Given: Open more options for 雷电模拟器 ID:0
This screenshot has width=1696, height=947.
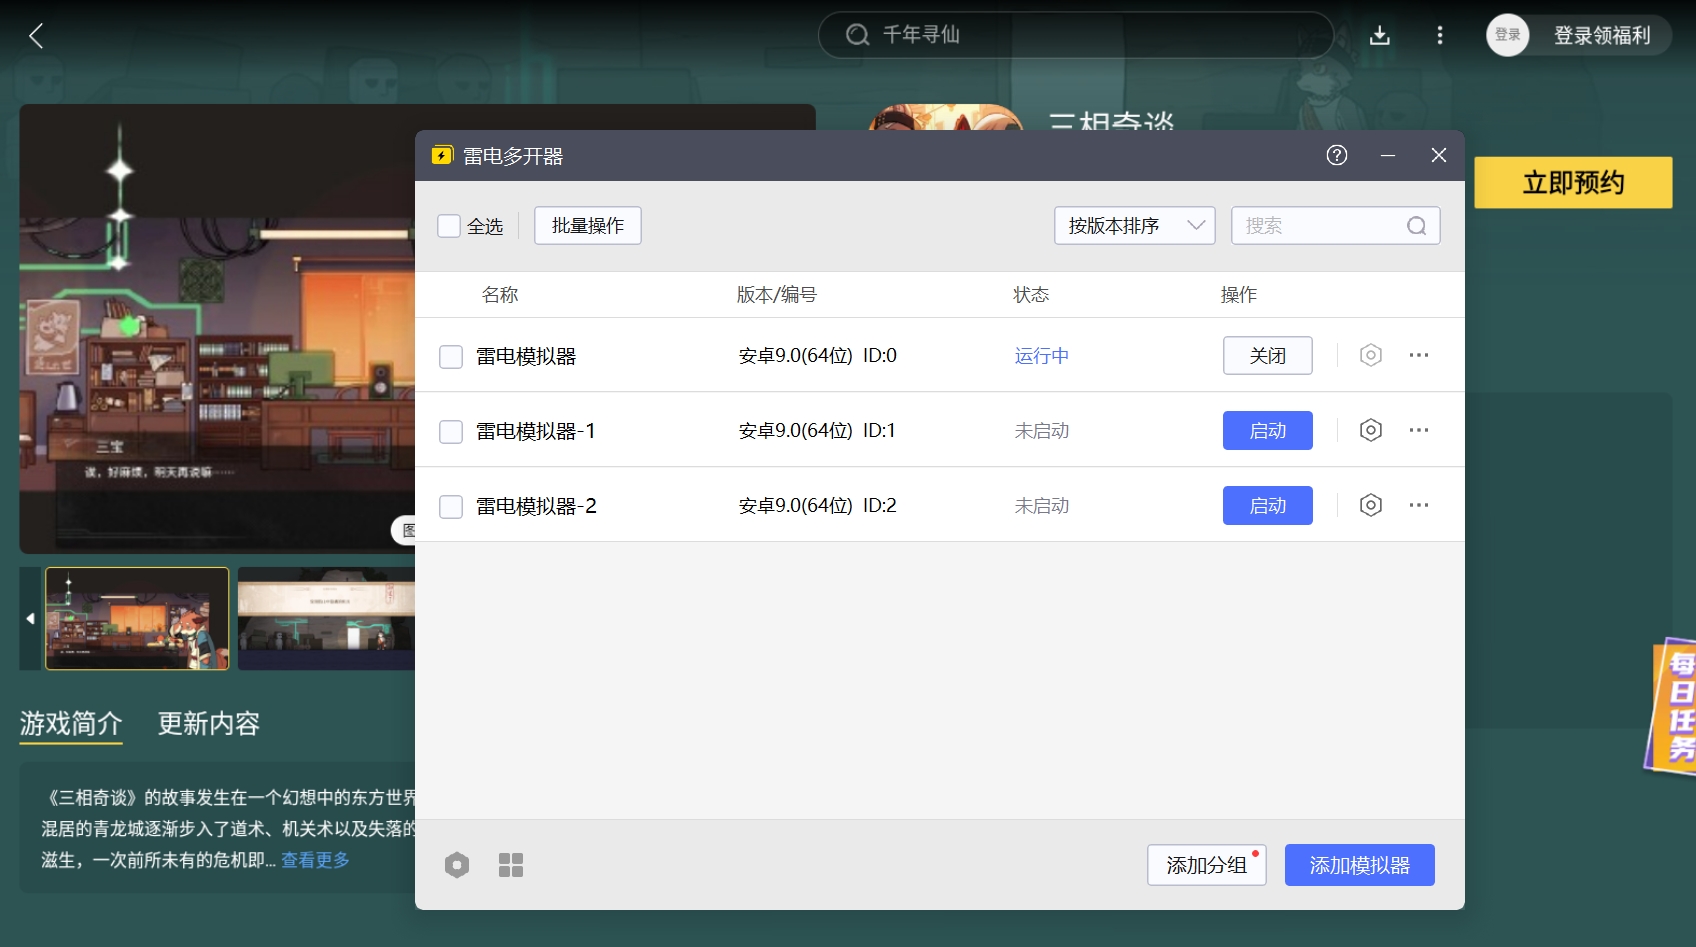Looking at the screenshot, I should point(1419,355).
